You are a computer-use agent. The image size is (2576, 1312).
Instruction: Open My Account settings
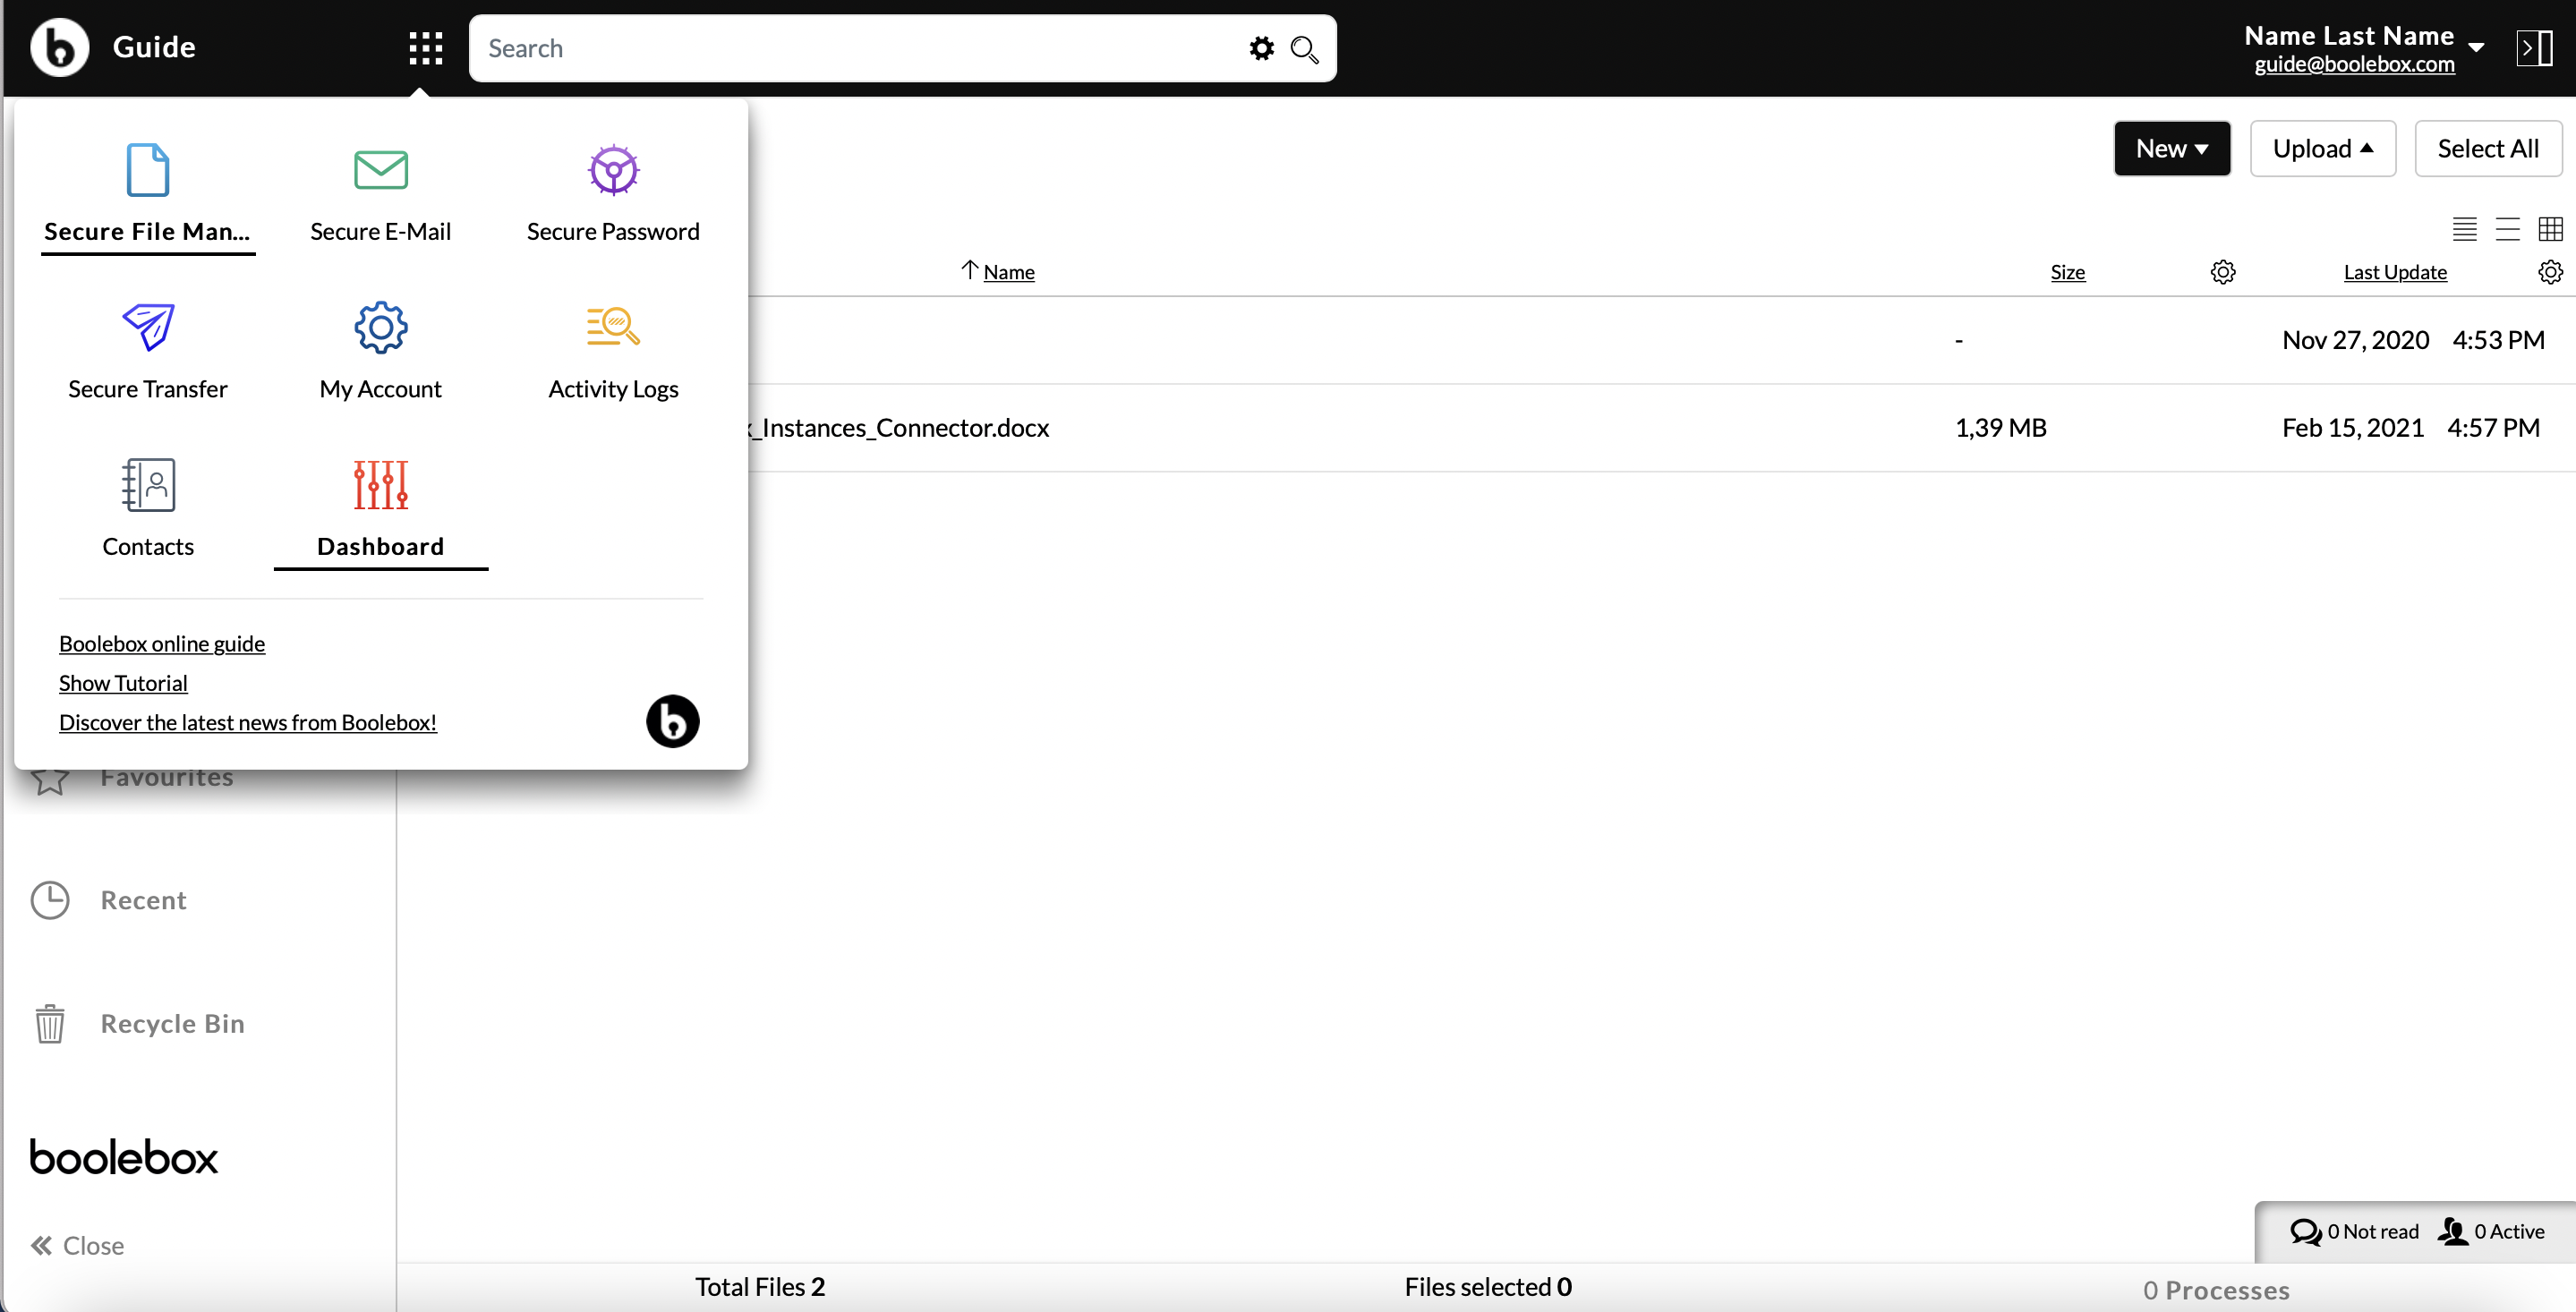[x=380, y=351]
